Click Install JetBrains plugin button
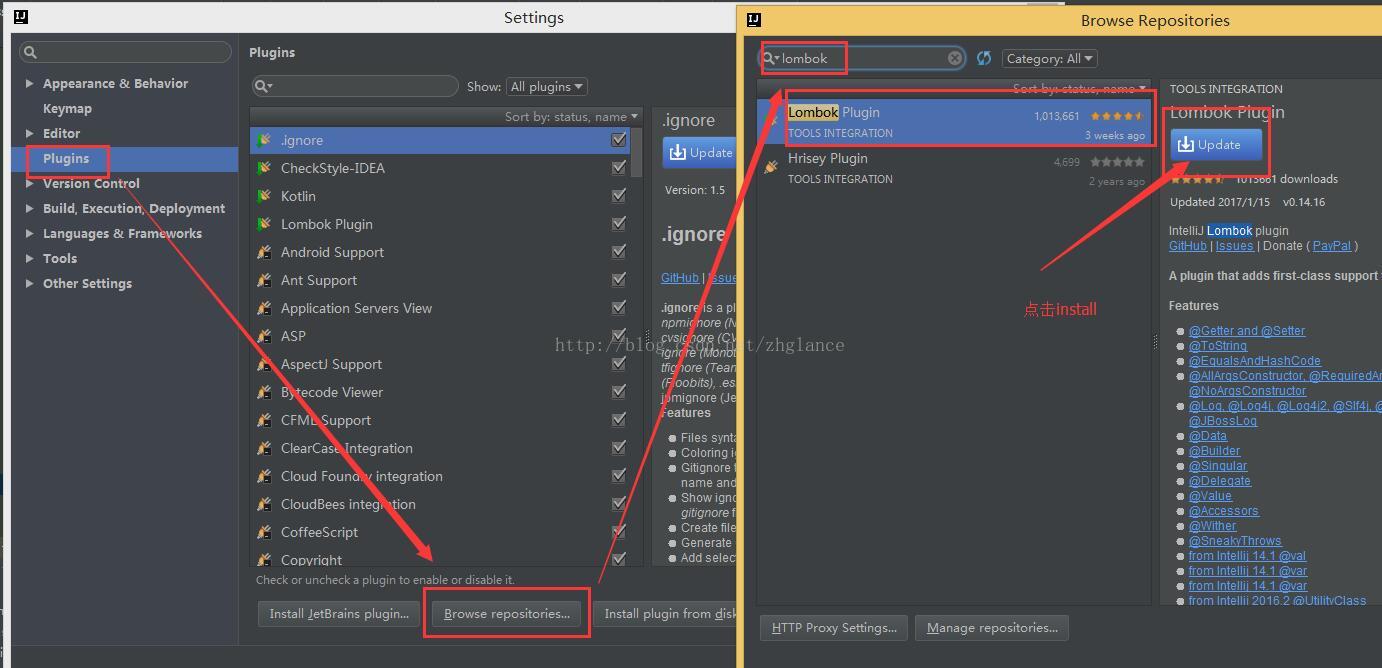The height and width of the screenshot is (668, 1382). click(x=339, y=614)
